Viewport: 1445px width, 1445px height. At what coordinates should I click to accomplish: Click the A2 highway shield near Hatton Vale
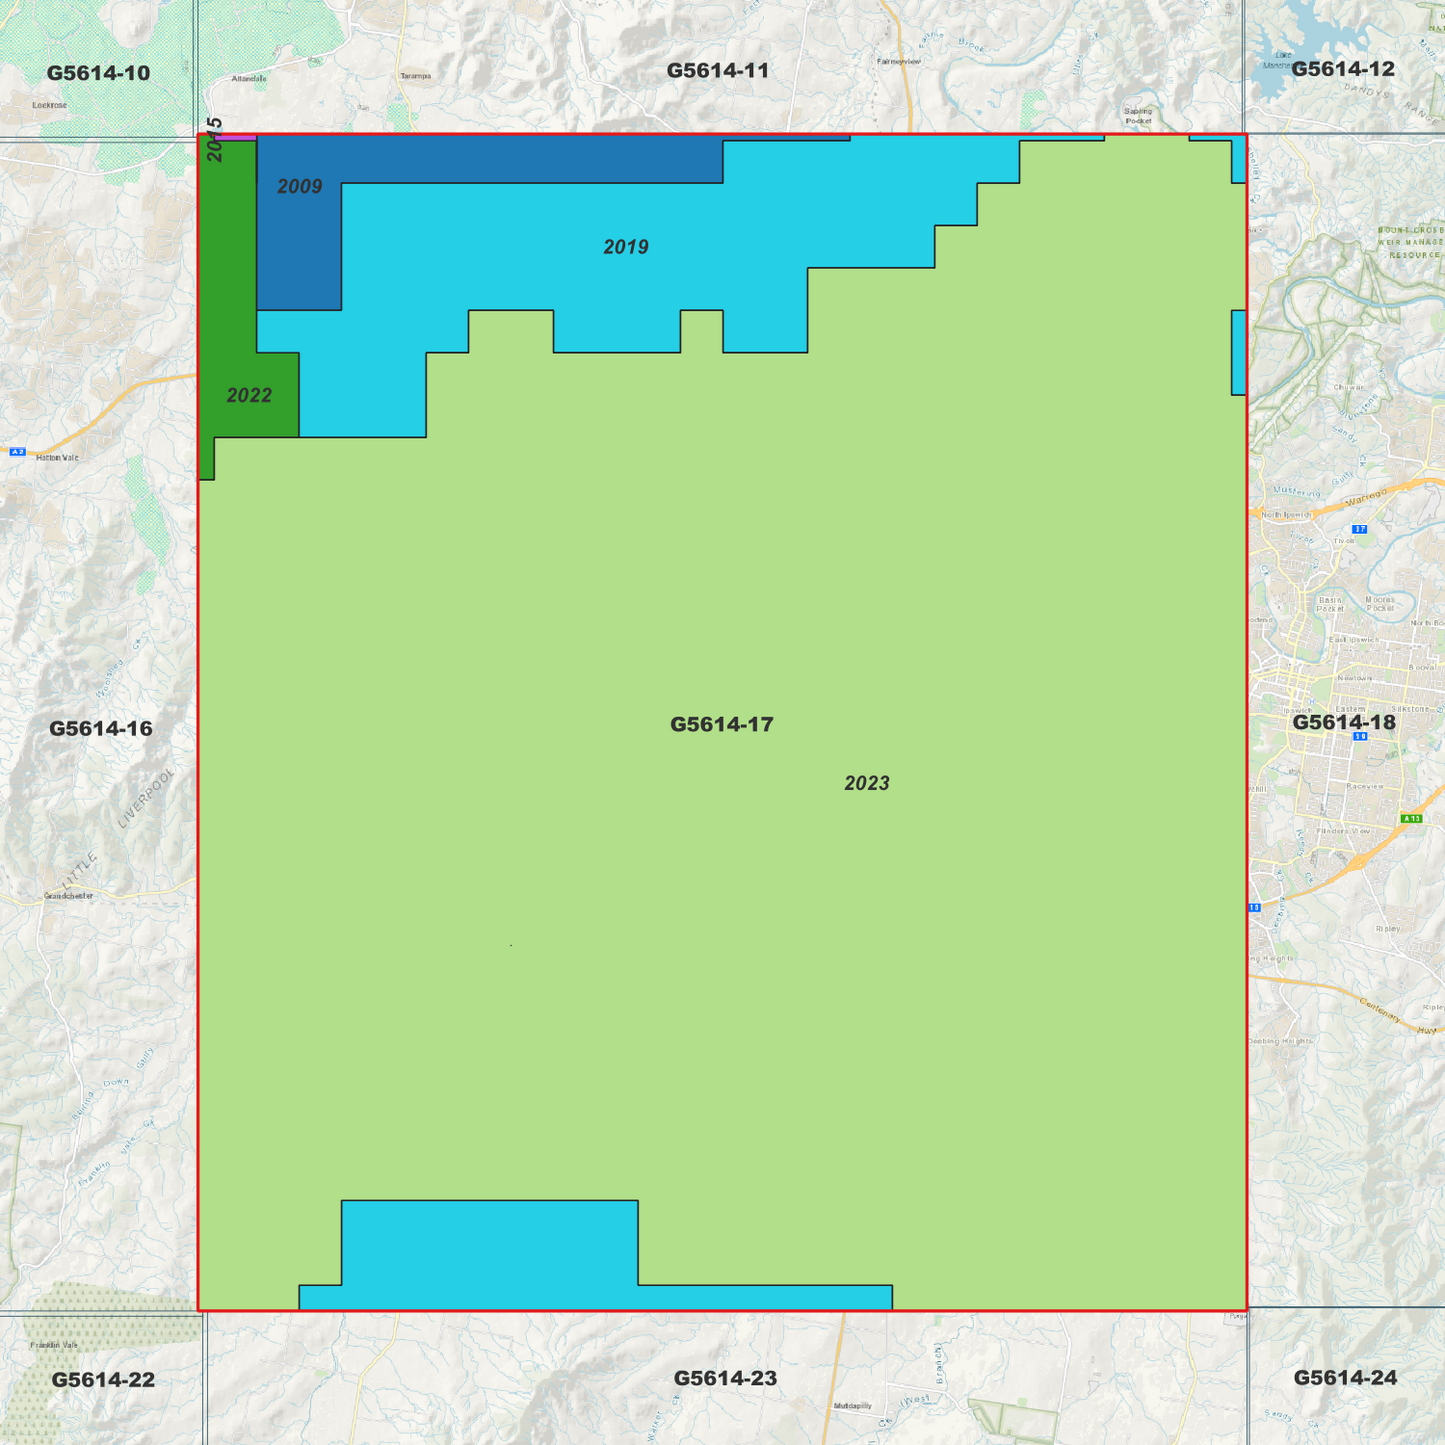(17, 452)
